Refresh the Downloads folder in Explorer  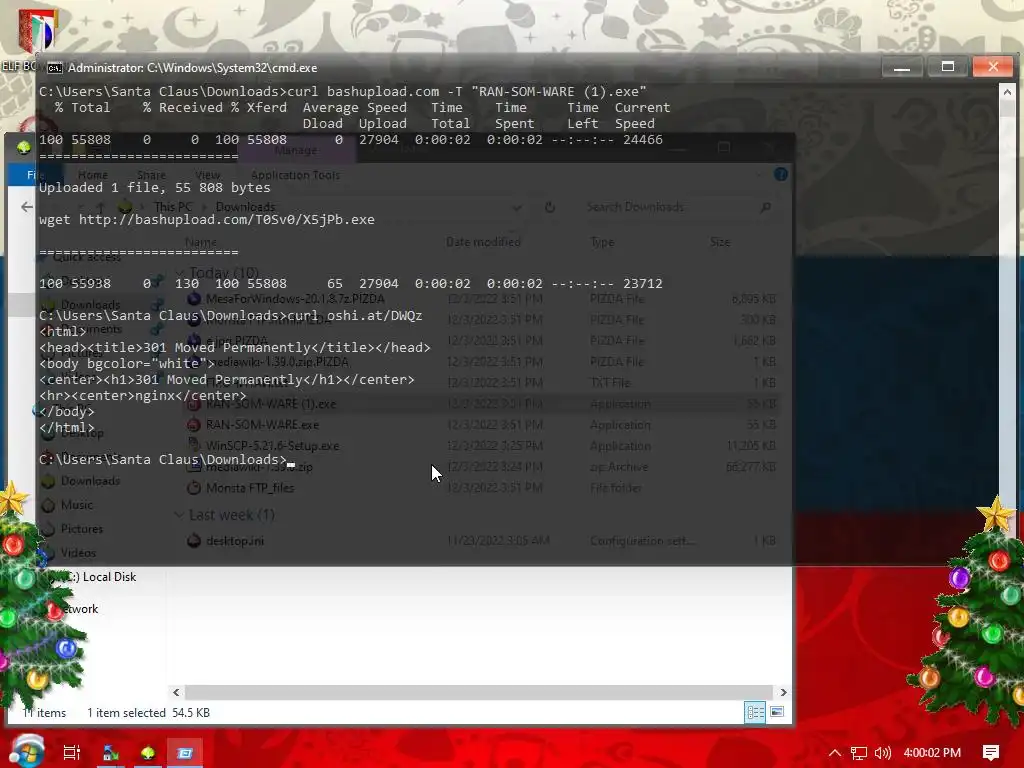pyautogui.click(x=550, y=207)
